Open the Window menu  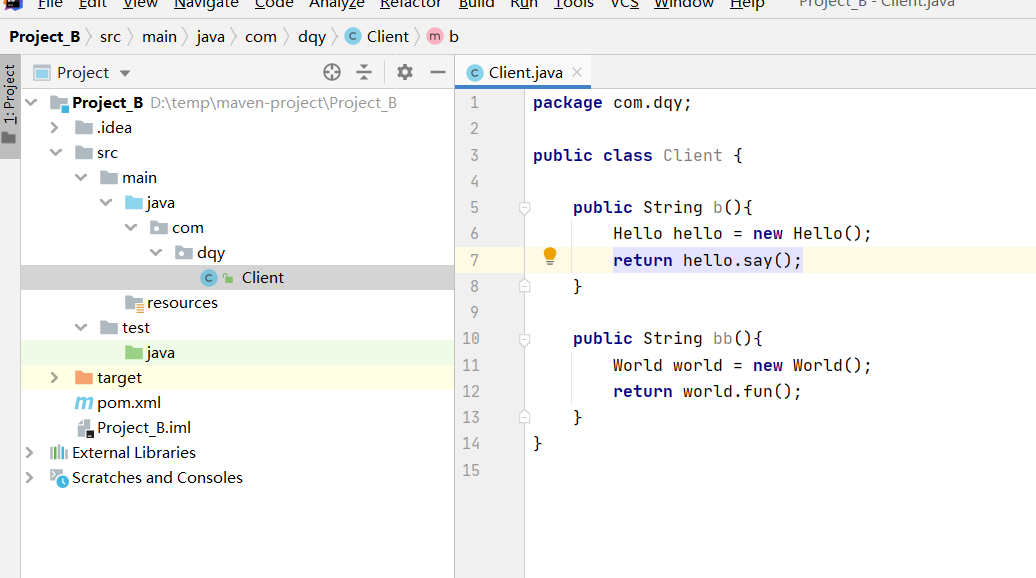tap(684, 4)
